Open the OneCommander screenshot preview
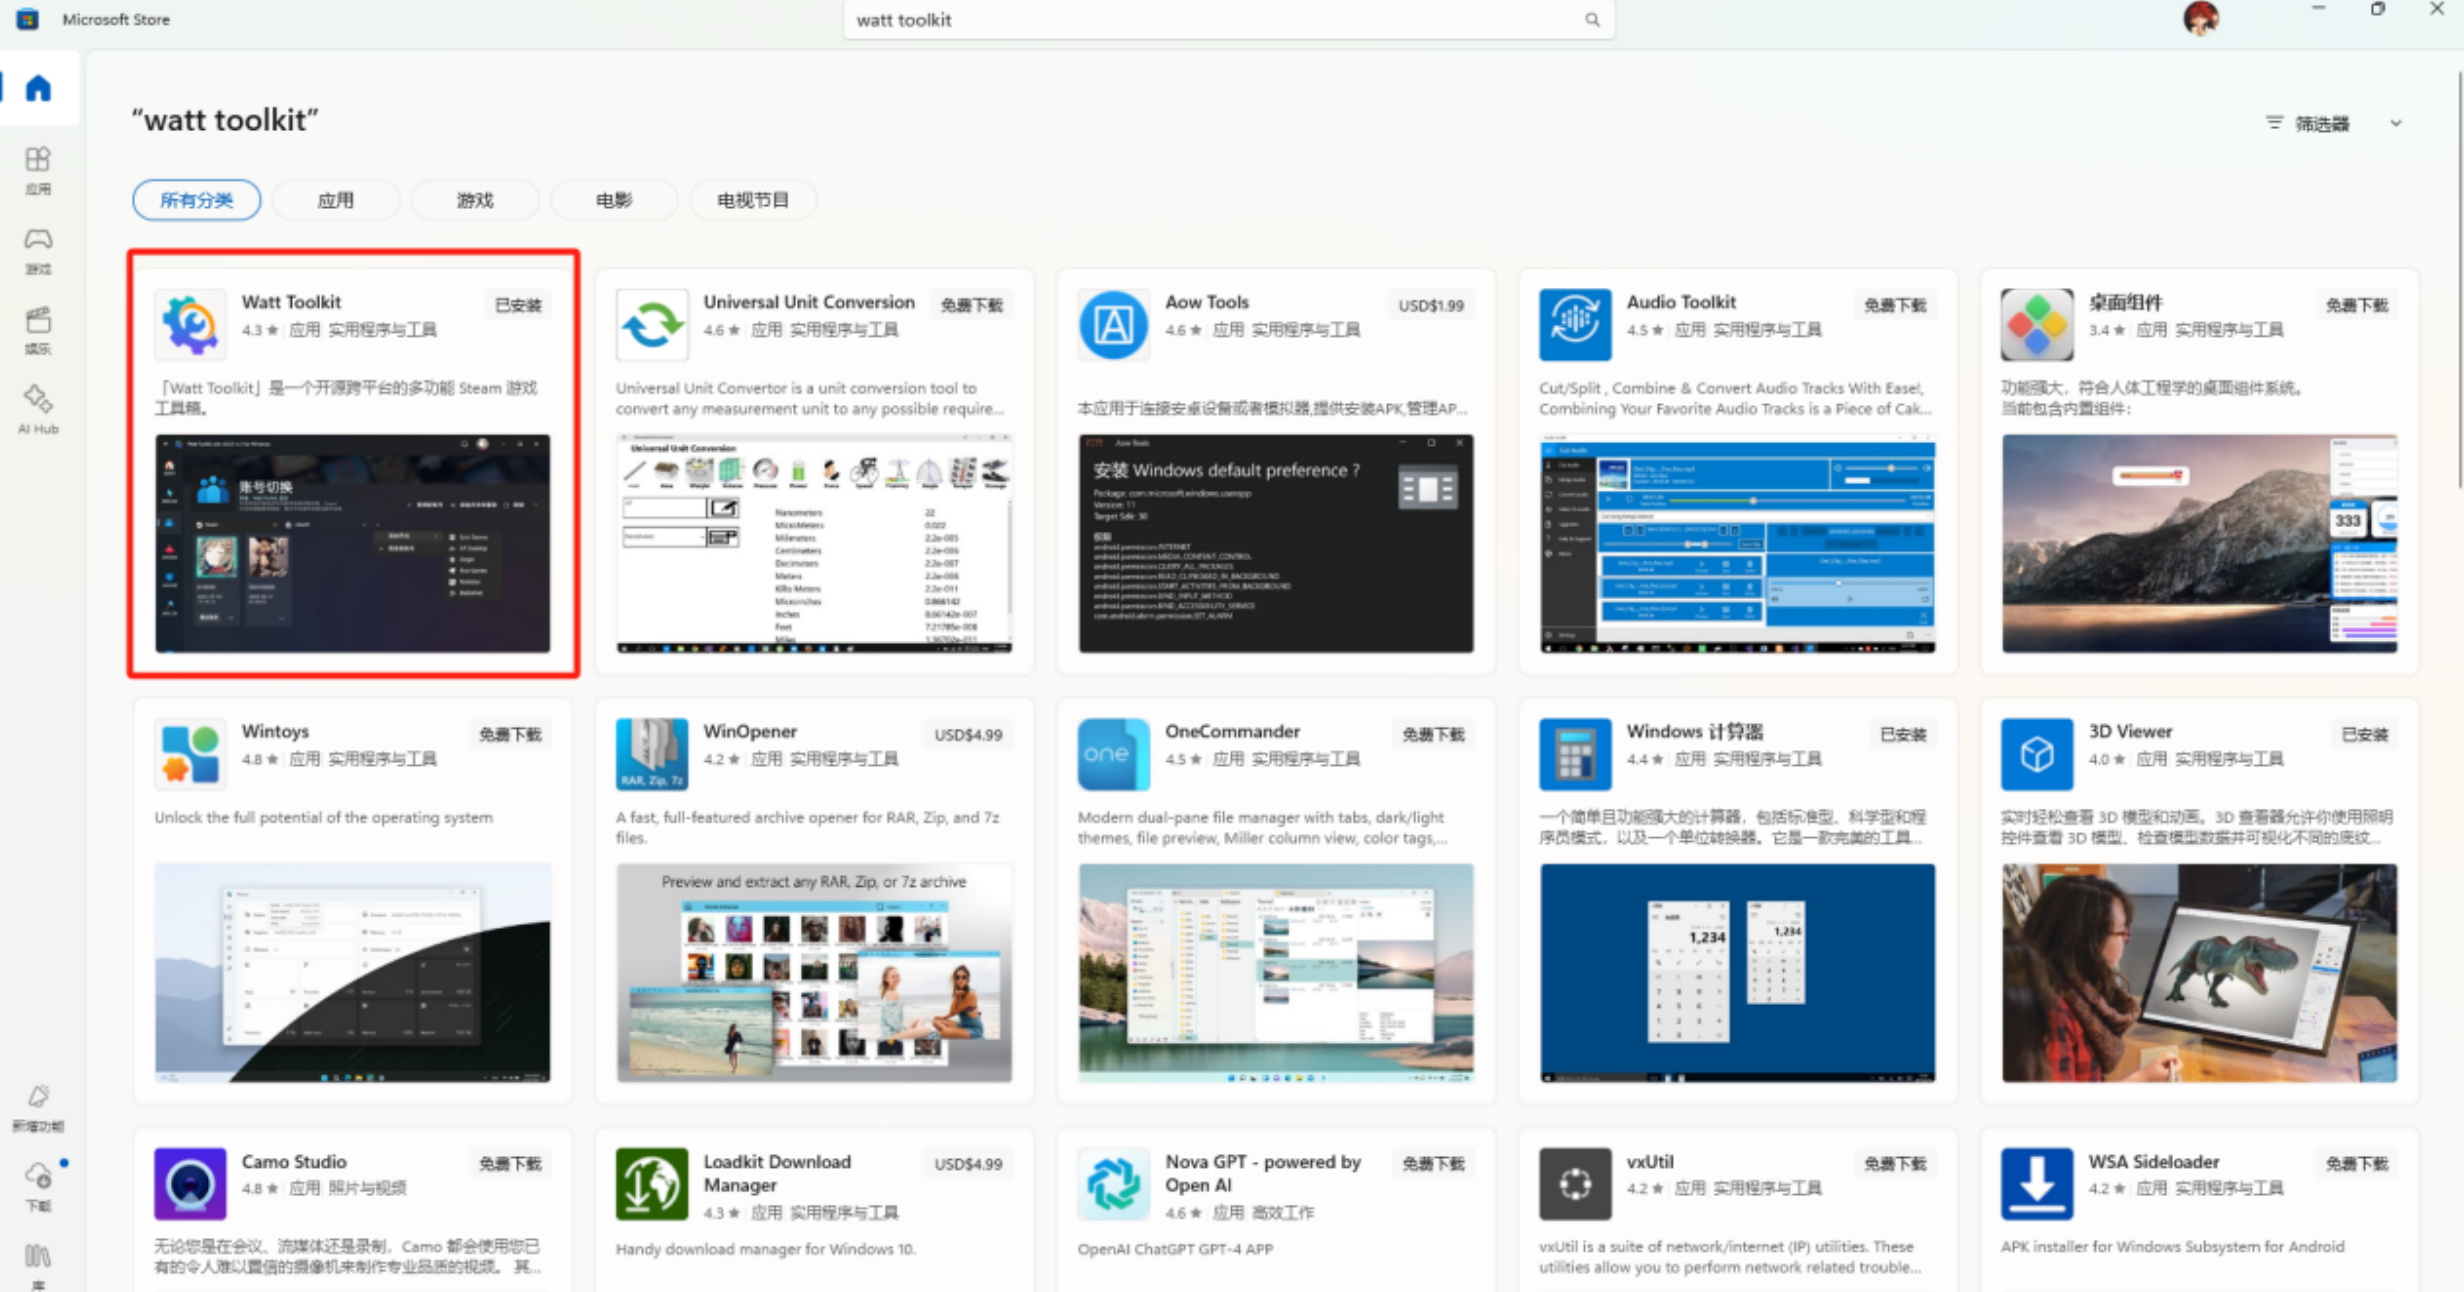 point(1276,972)
